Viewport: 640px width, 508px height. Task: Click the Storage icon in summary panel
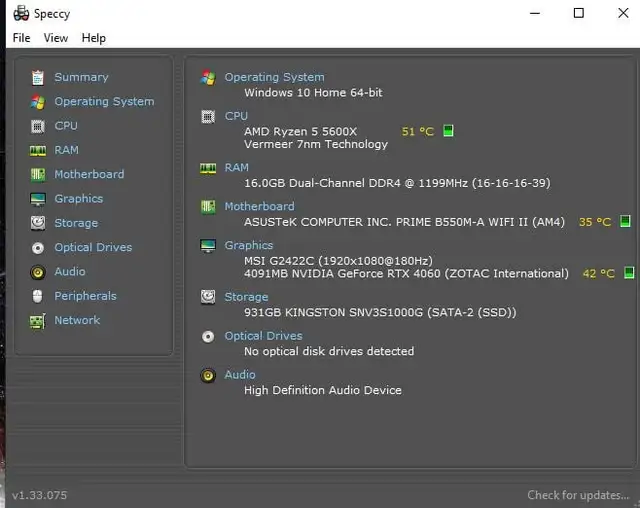(x=208, y=297)
